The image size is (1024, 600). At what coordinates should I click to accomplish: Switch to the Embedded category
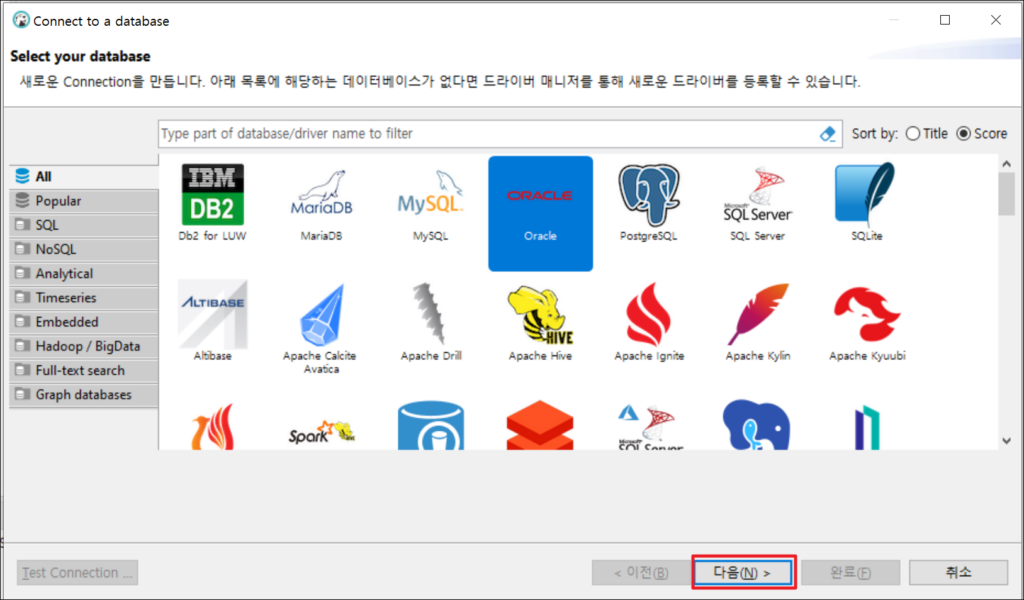coord(84,322)
